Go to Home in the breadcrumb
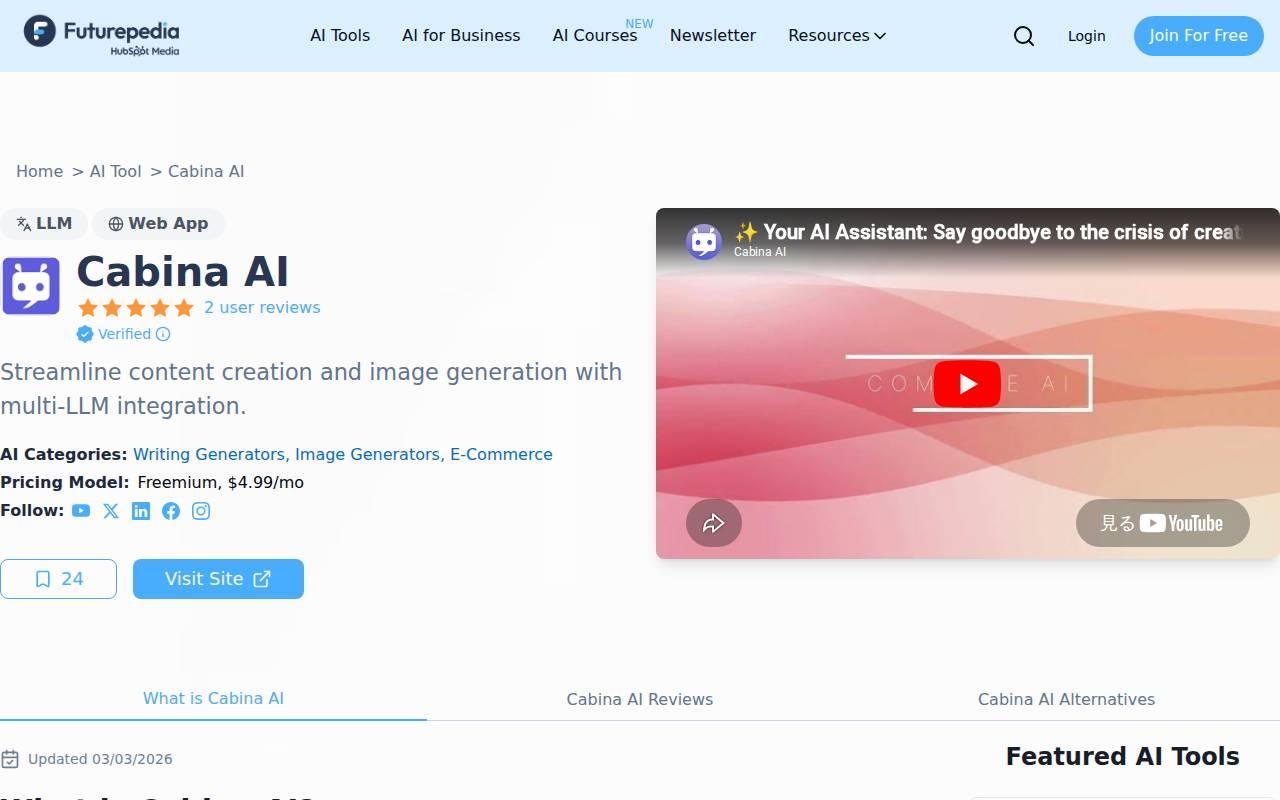The height and width of the screenshot is (800, 1280). [x=39, y=171]
